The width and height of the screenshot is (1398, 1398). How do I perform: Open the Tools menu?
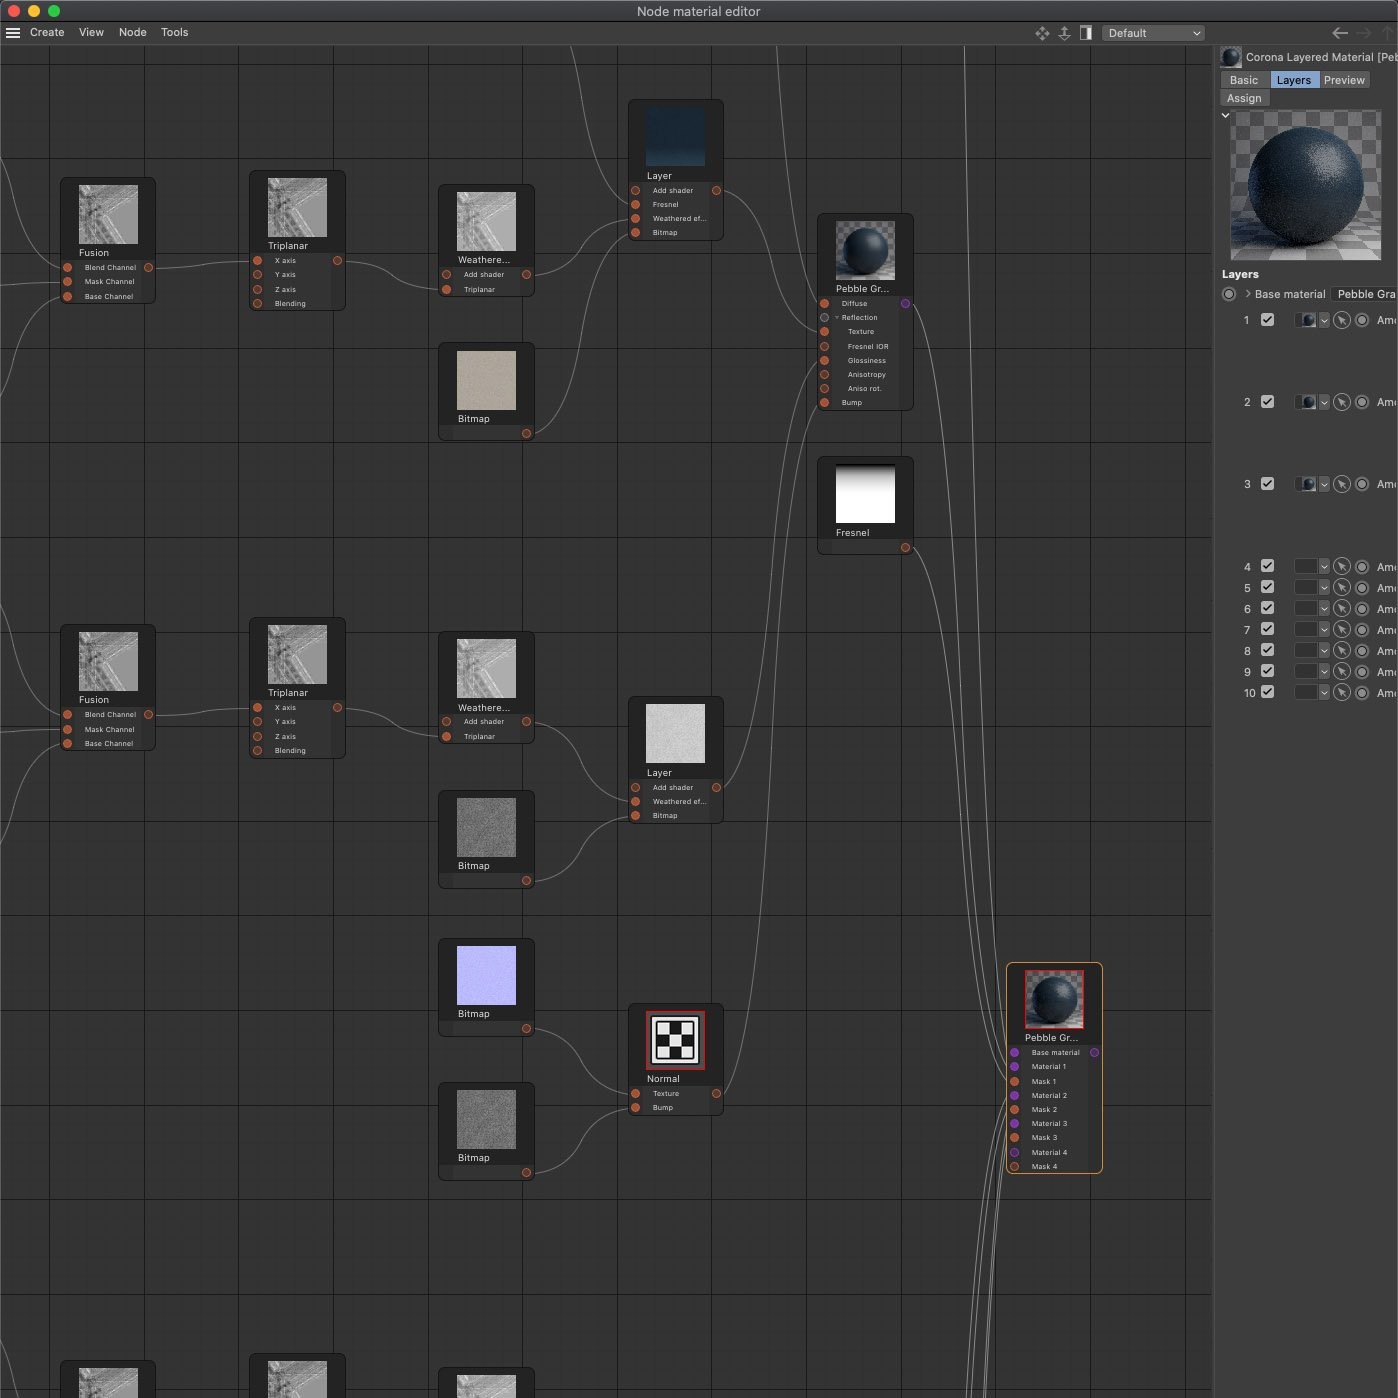pos(174,32)
